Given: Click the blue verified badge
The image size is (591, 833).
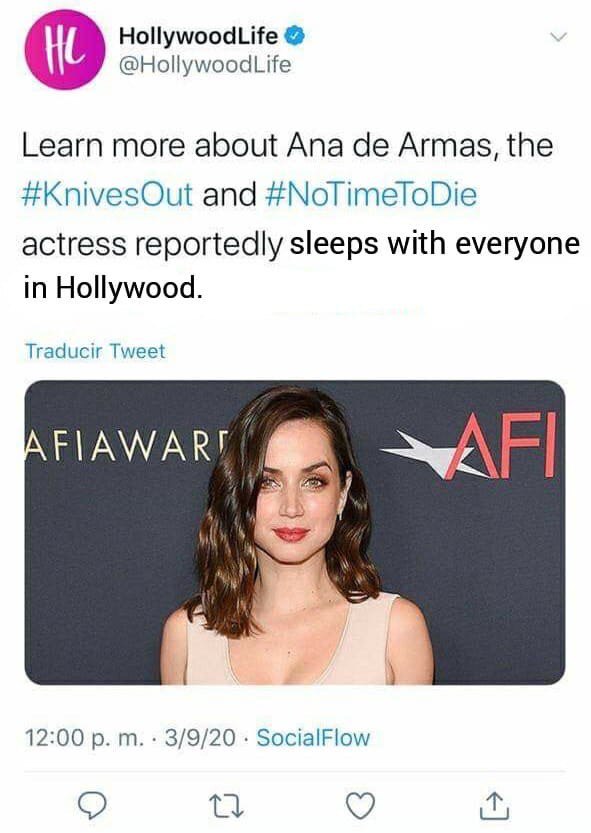Looking at the screenshot, I should 296,36.
